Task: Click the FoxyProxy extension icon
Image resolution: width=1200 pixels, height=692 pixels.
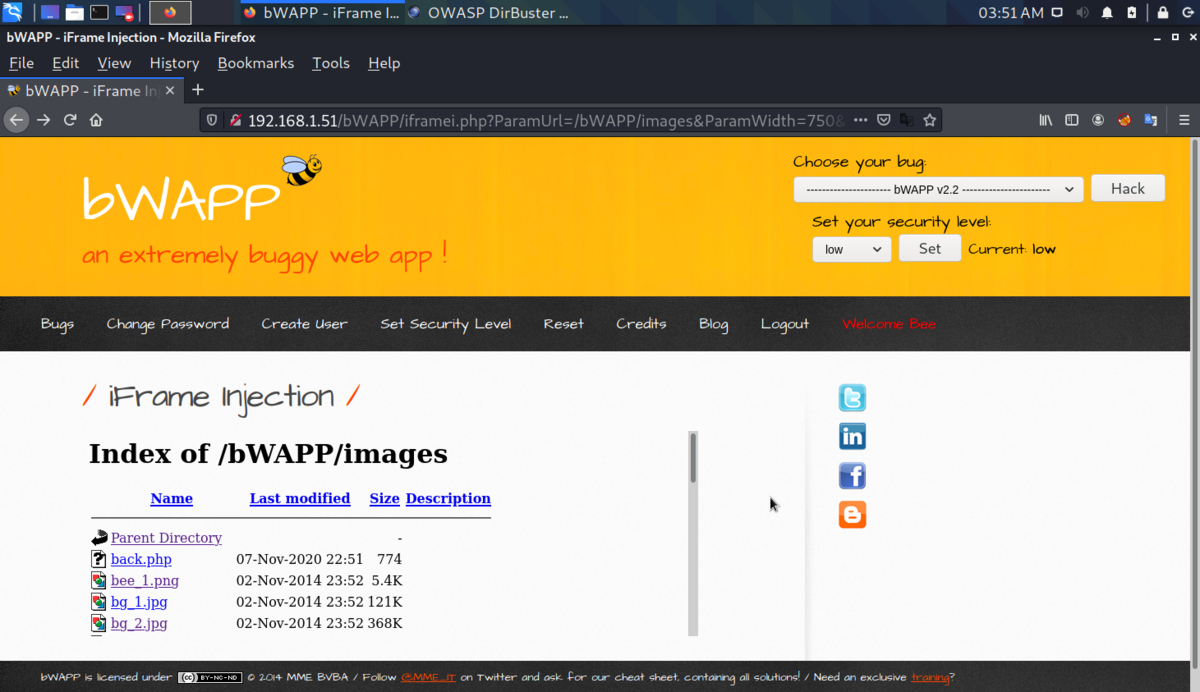Action: point(1124,120)
